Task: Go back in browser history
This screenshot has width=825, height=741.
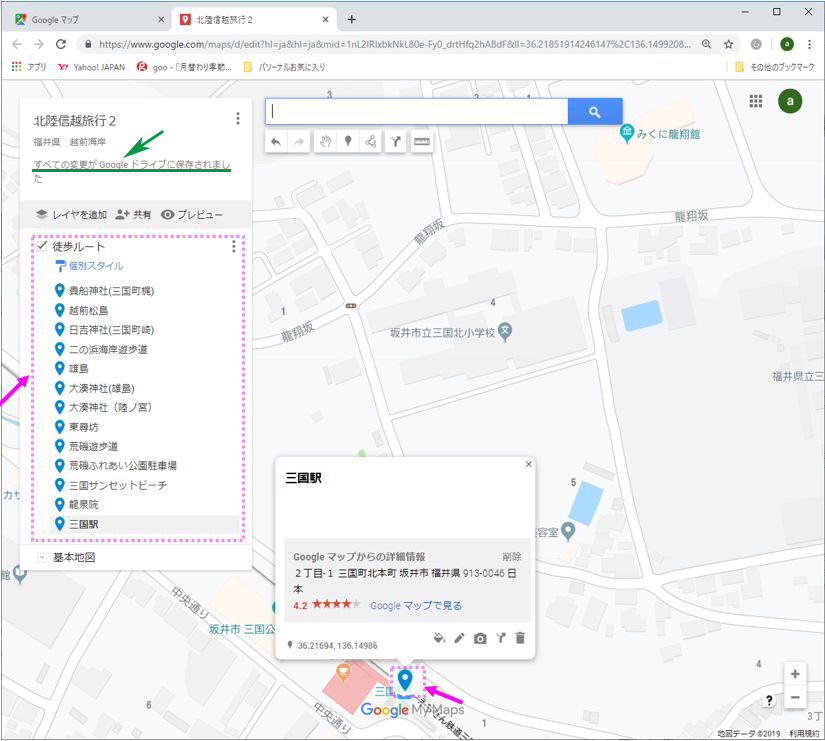Action: pyautogui.click(x=17, y=44)
